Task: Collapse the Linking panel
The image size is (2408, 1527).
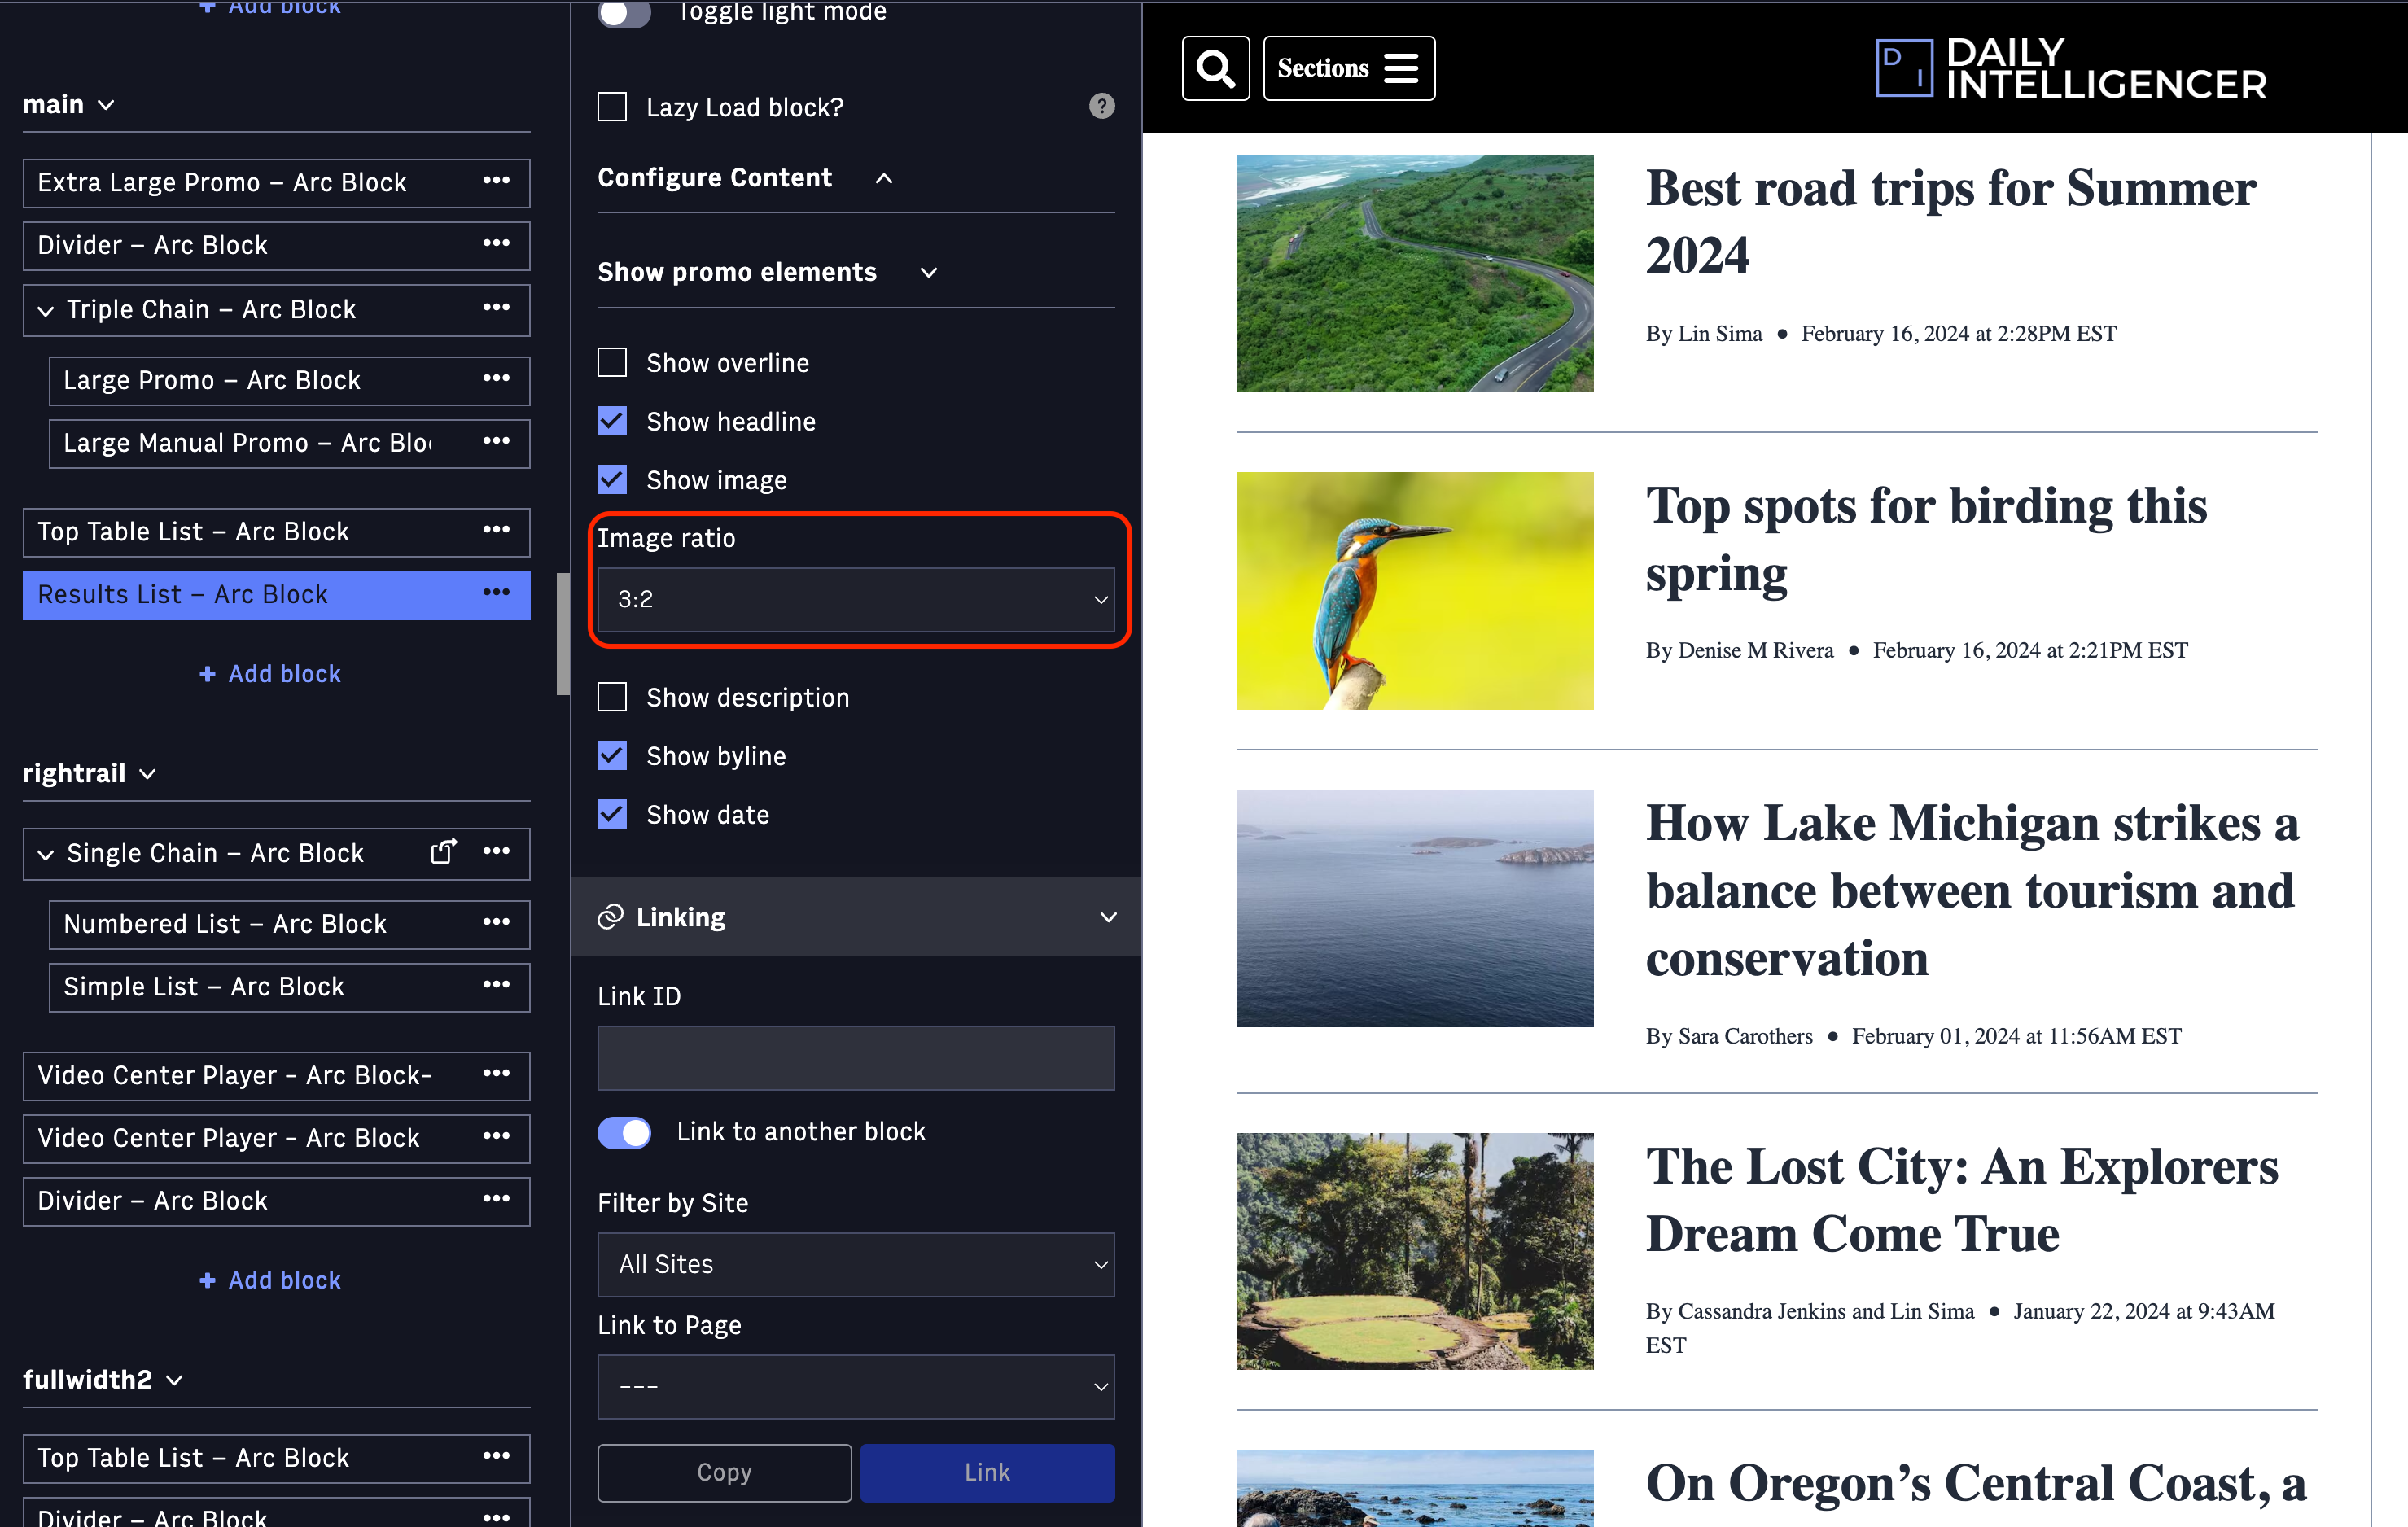Action: tap(1108, 917)
